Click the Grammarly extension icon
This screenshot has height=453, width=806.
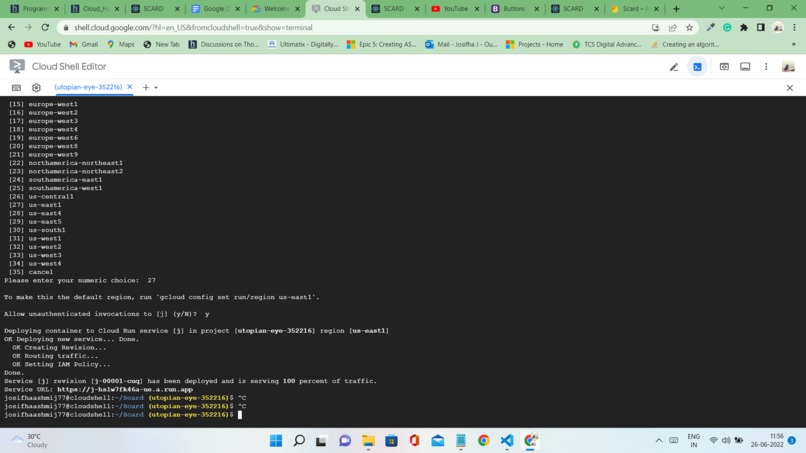(727, 28)
